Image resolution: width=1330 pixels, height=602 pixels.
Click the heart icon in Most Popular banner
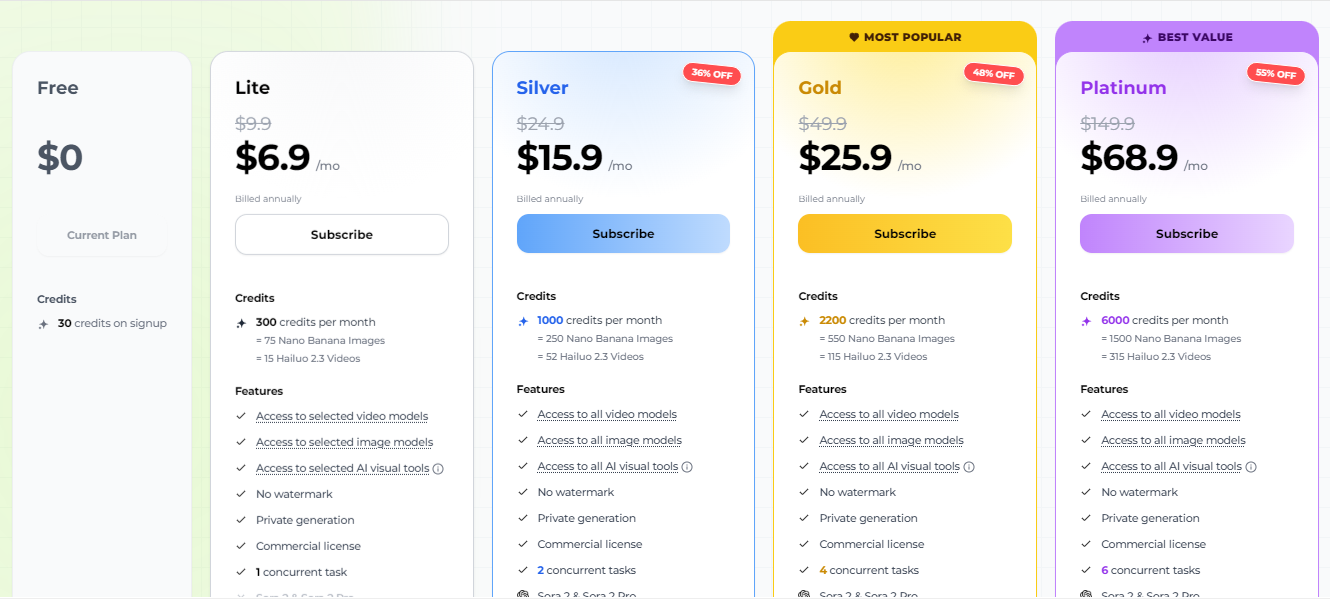[x=854, y=37]
